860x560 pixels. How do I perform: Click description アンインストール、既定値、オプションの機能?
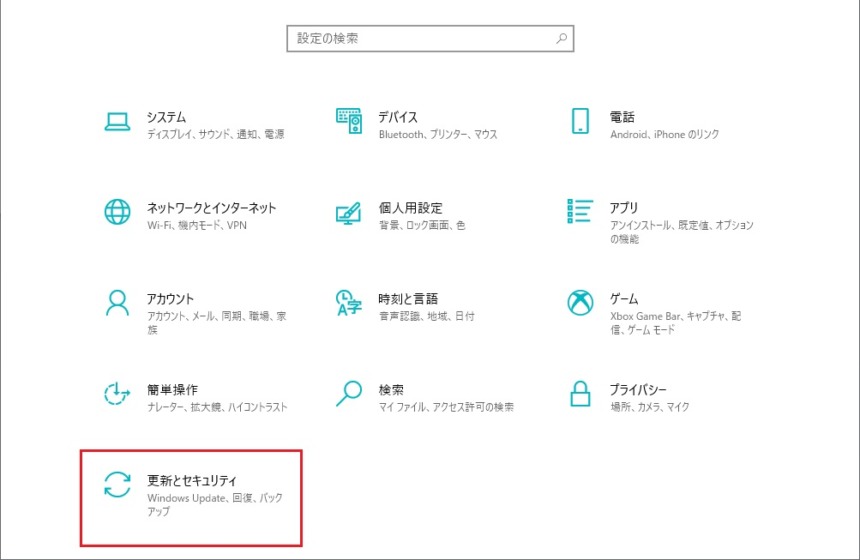682,232
